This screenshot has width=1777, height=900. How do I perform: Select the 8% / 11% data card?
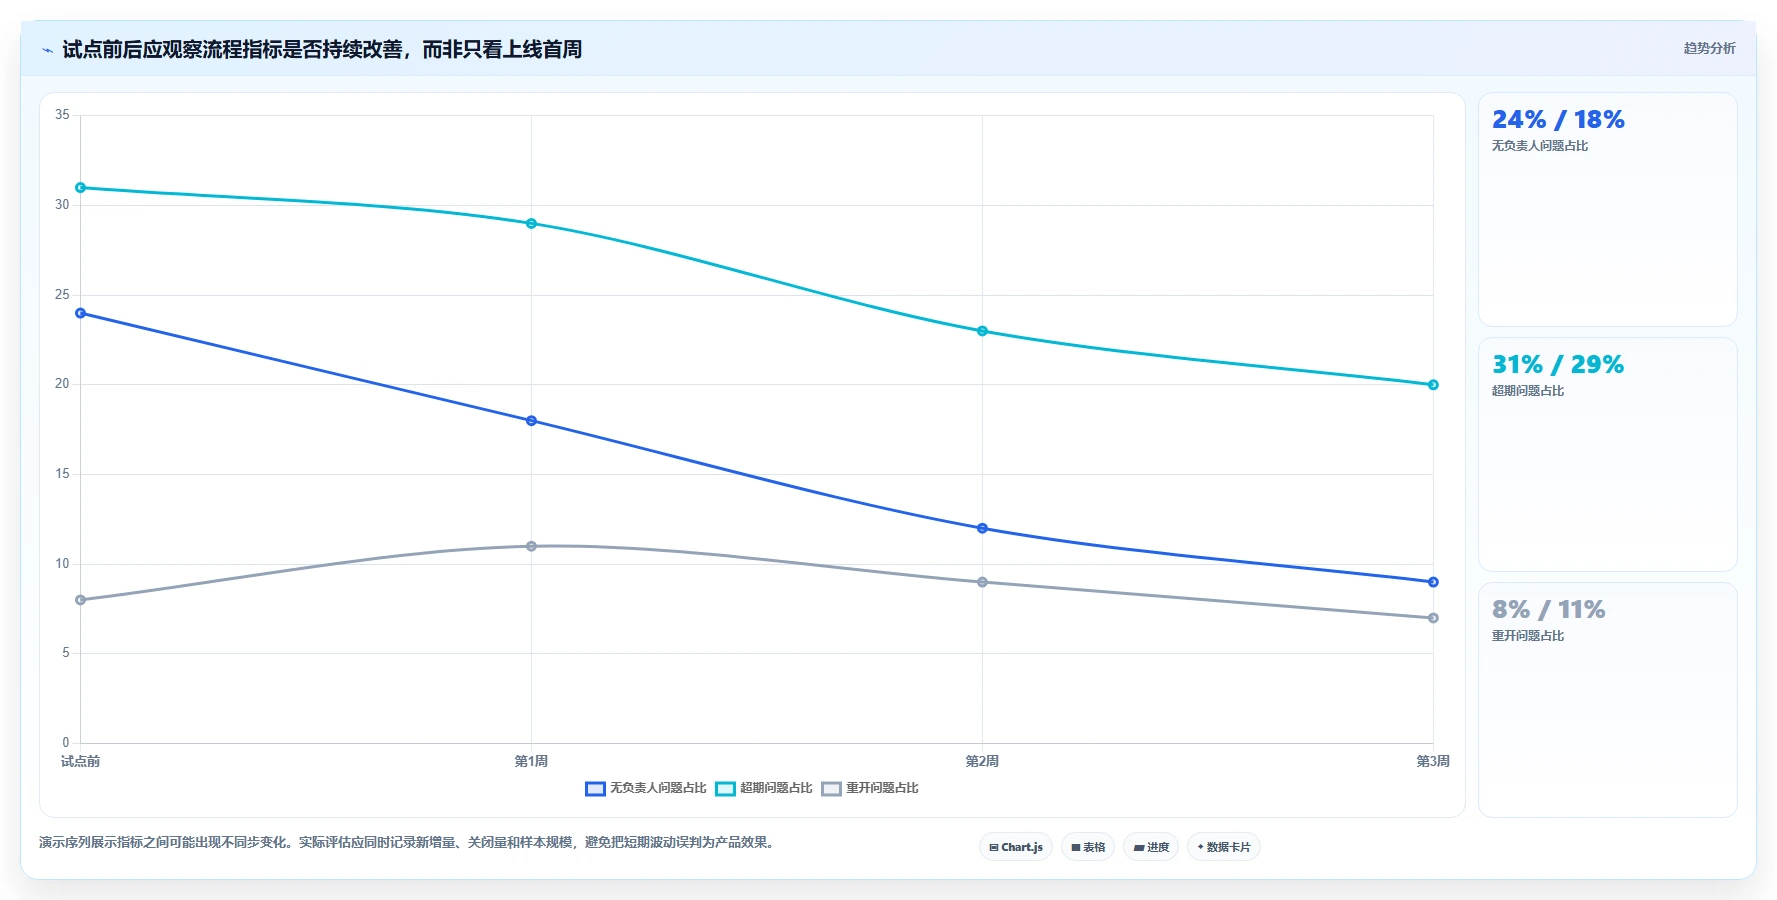(x=1607, y=700)
